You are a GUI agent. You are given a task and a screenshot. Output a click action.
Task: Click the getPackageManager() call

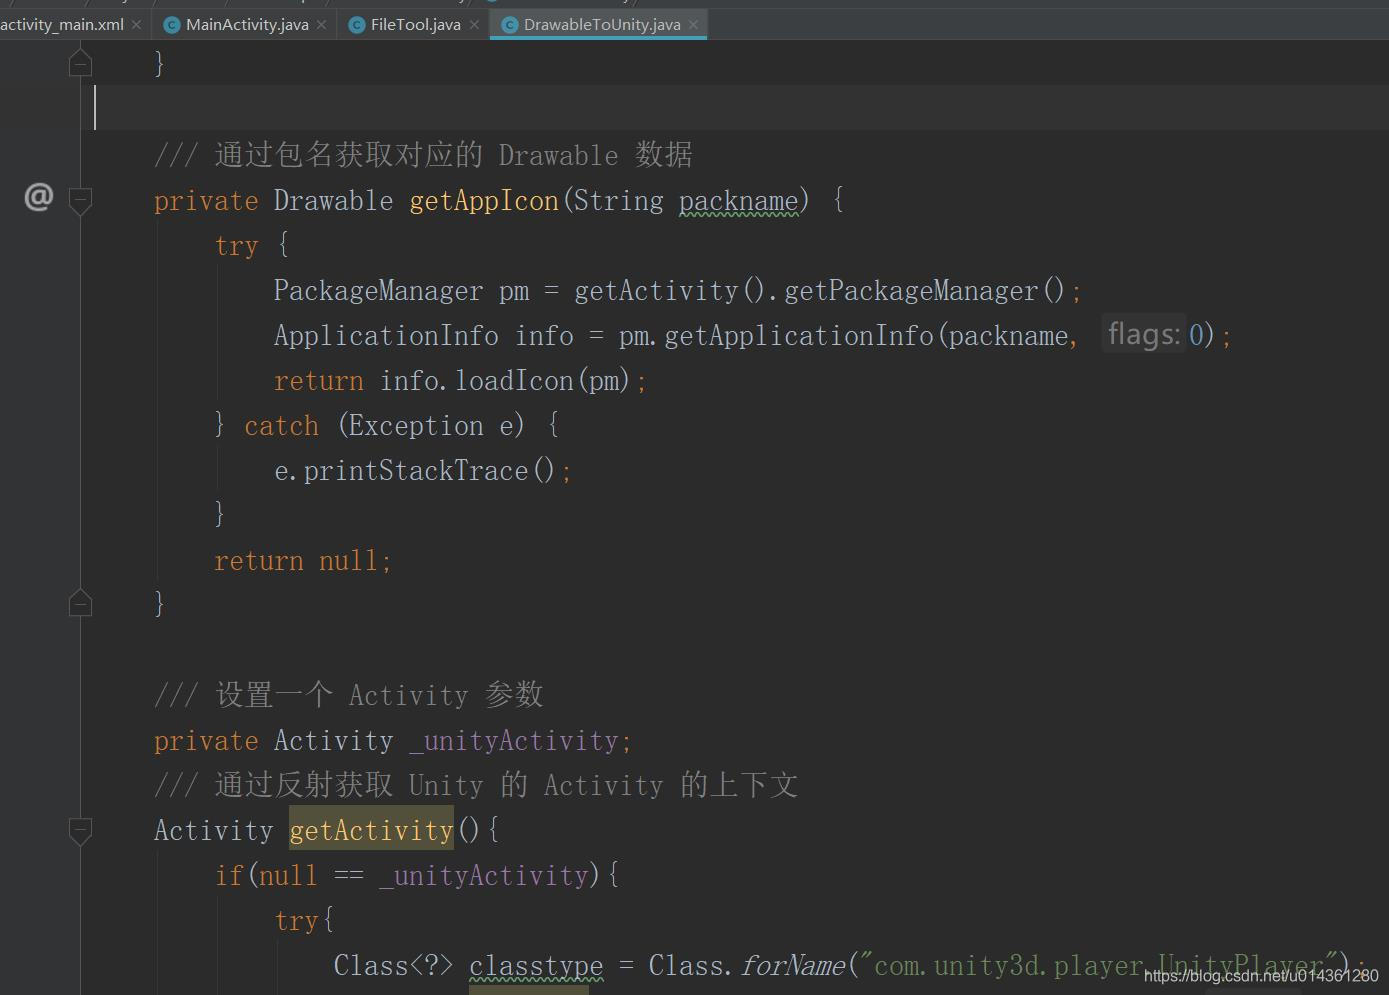pyautogui.click(x=925, y=291)
